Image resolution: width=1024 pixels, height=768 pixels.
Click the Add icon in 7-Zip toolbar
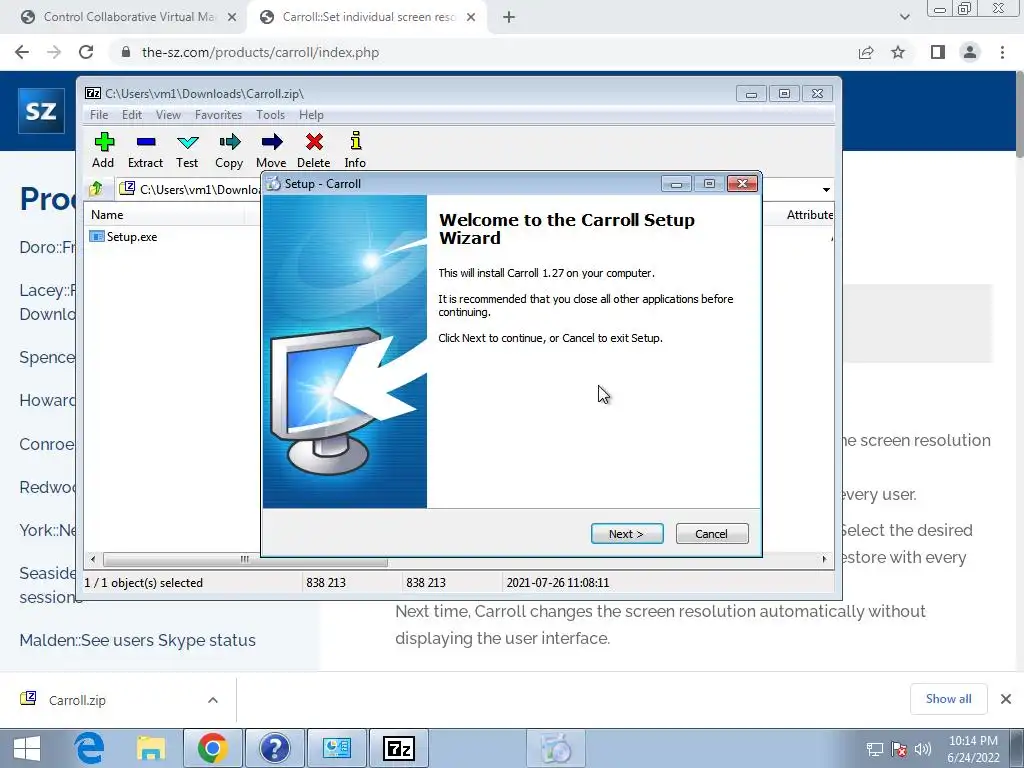click(103, 150)
